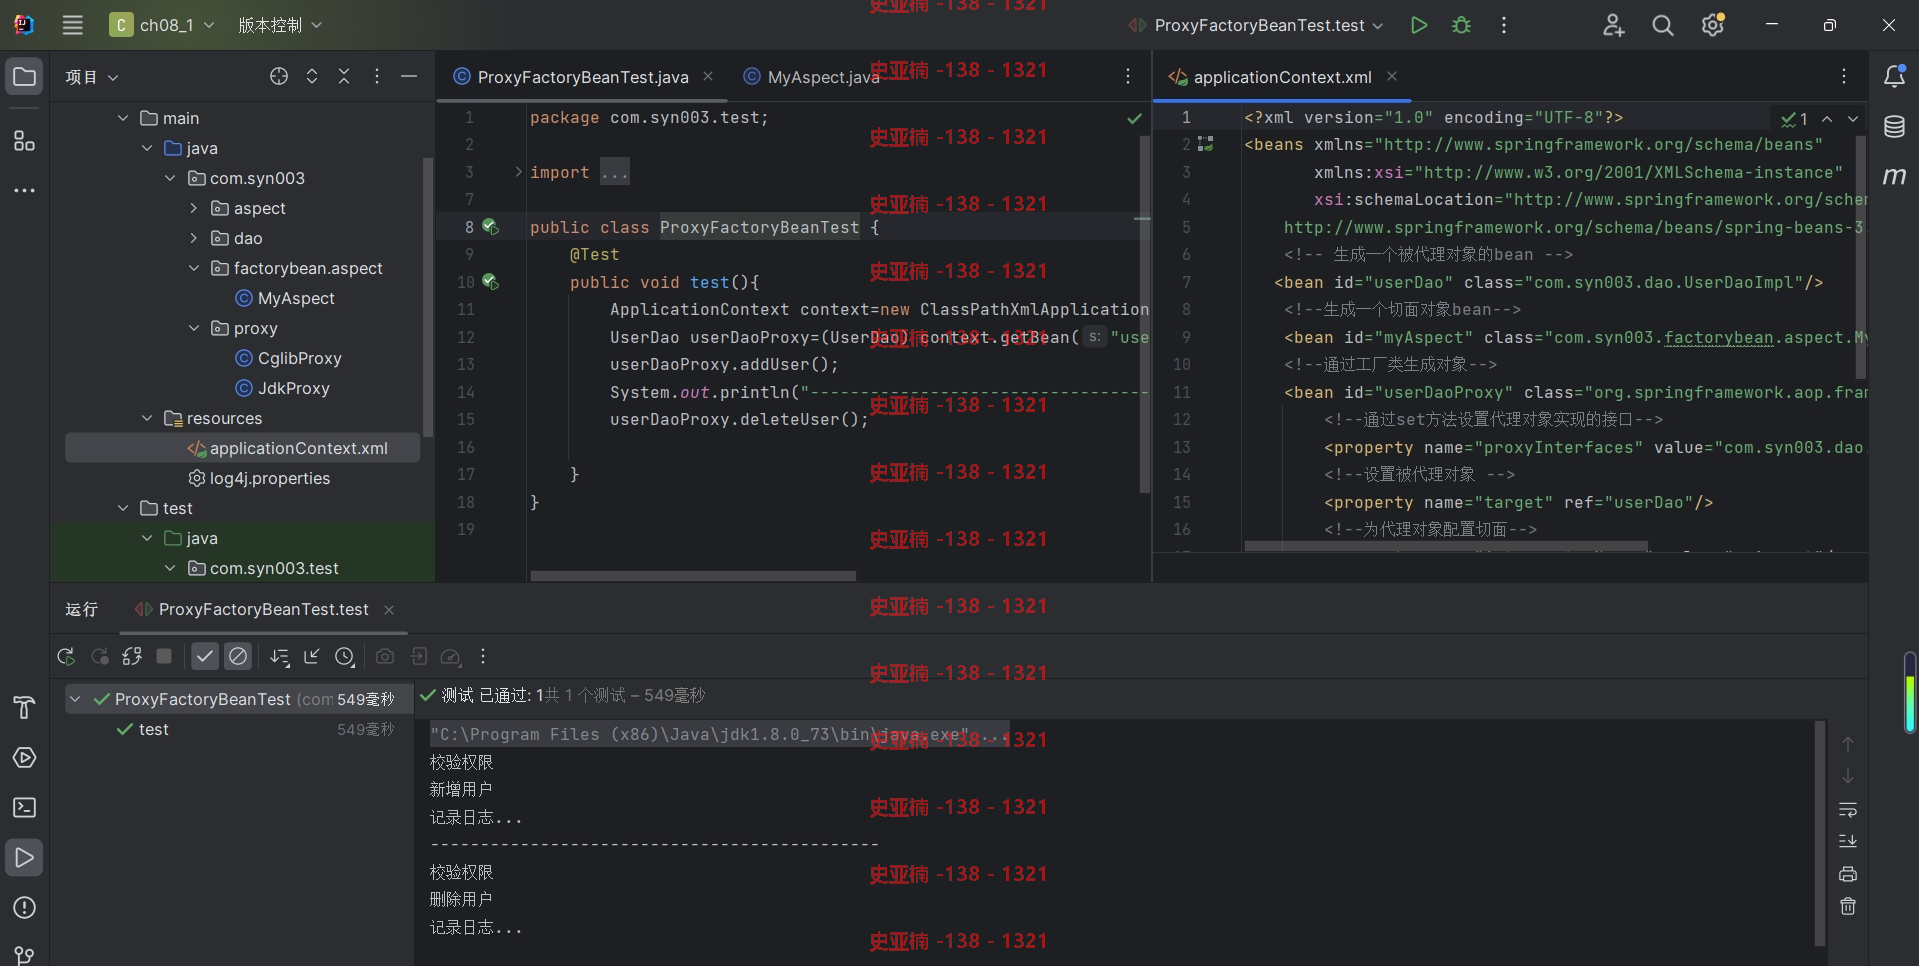Open ch08_1 project dropdown
The width and height of the screenshot is (1919, 966).
coord(162,25)
